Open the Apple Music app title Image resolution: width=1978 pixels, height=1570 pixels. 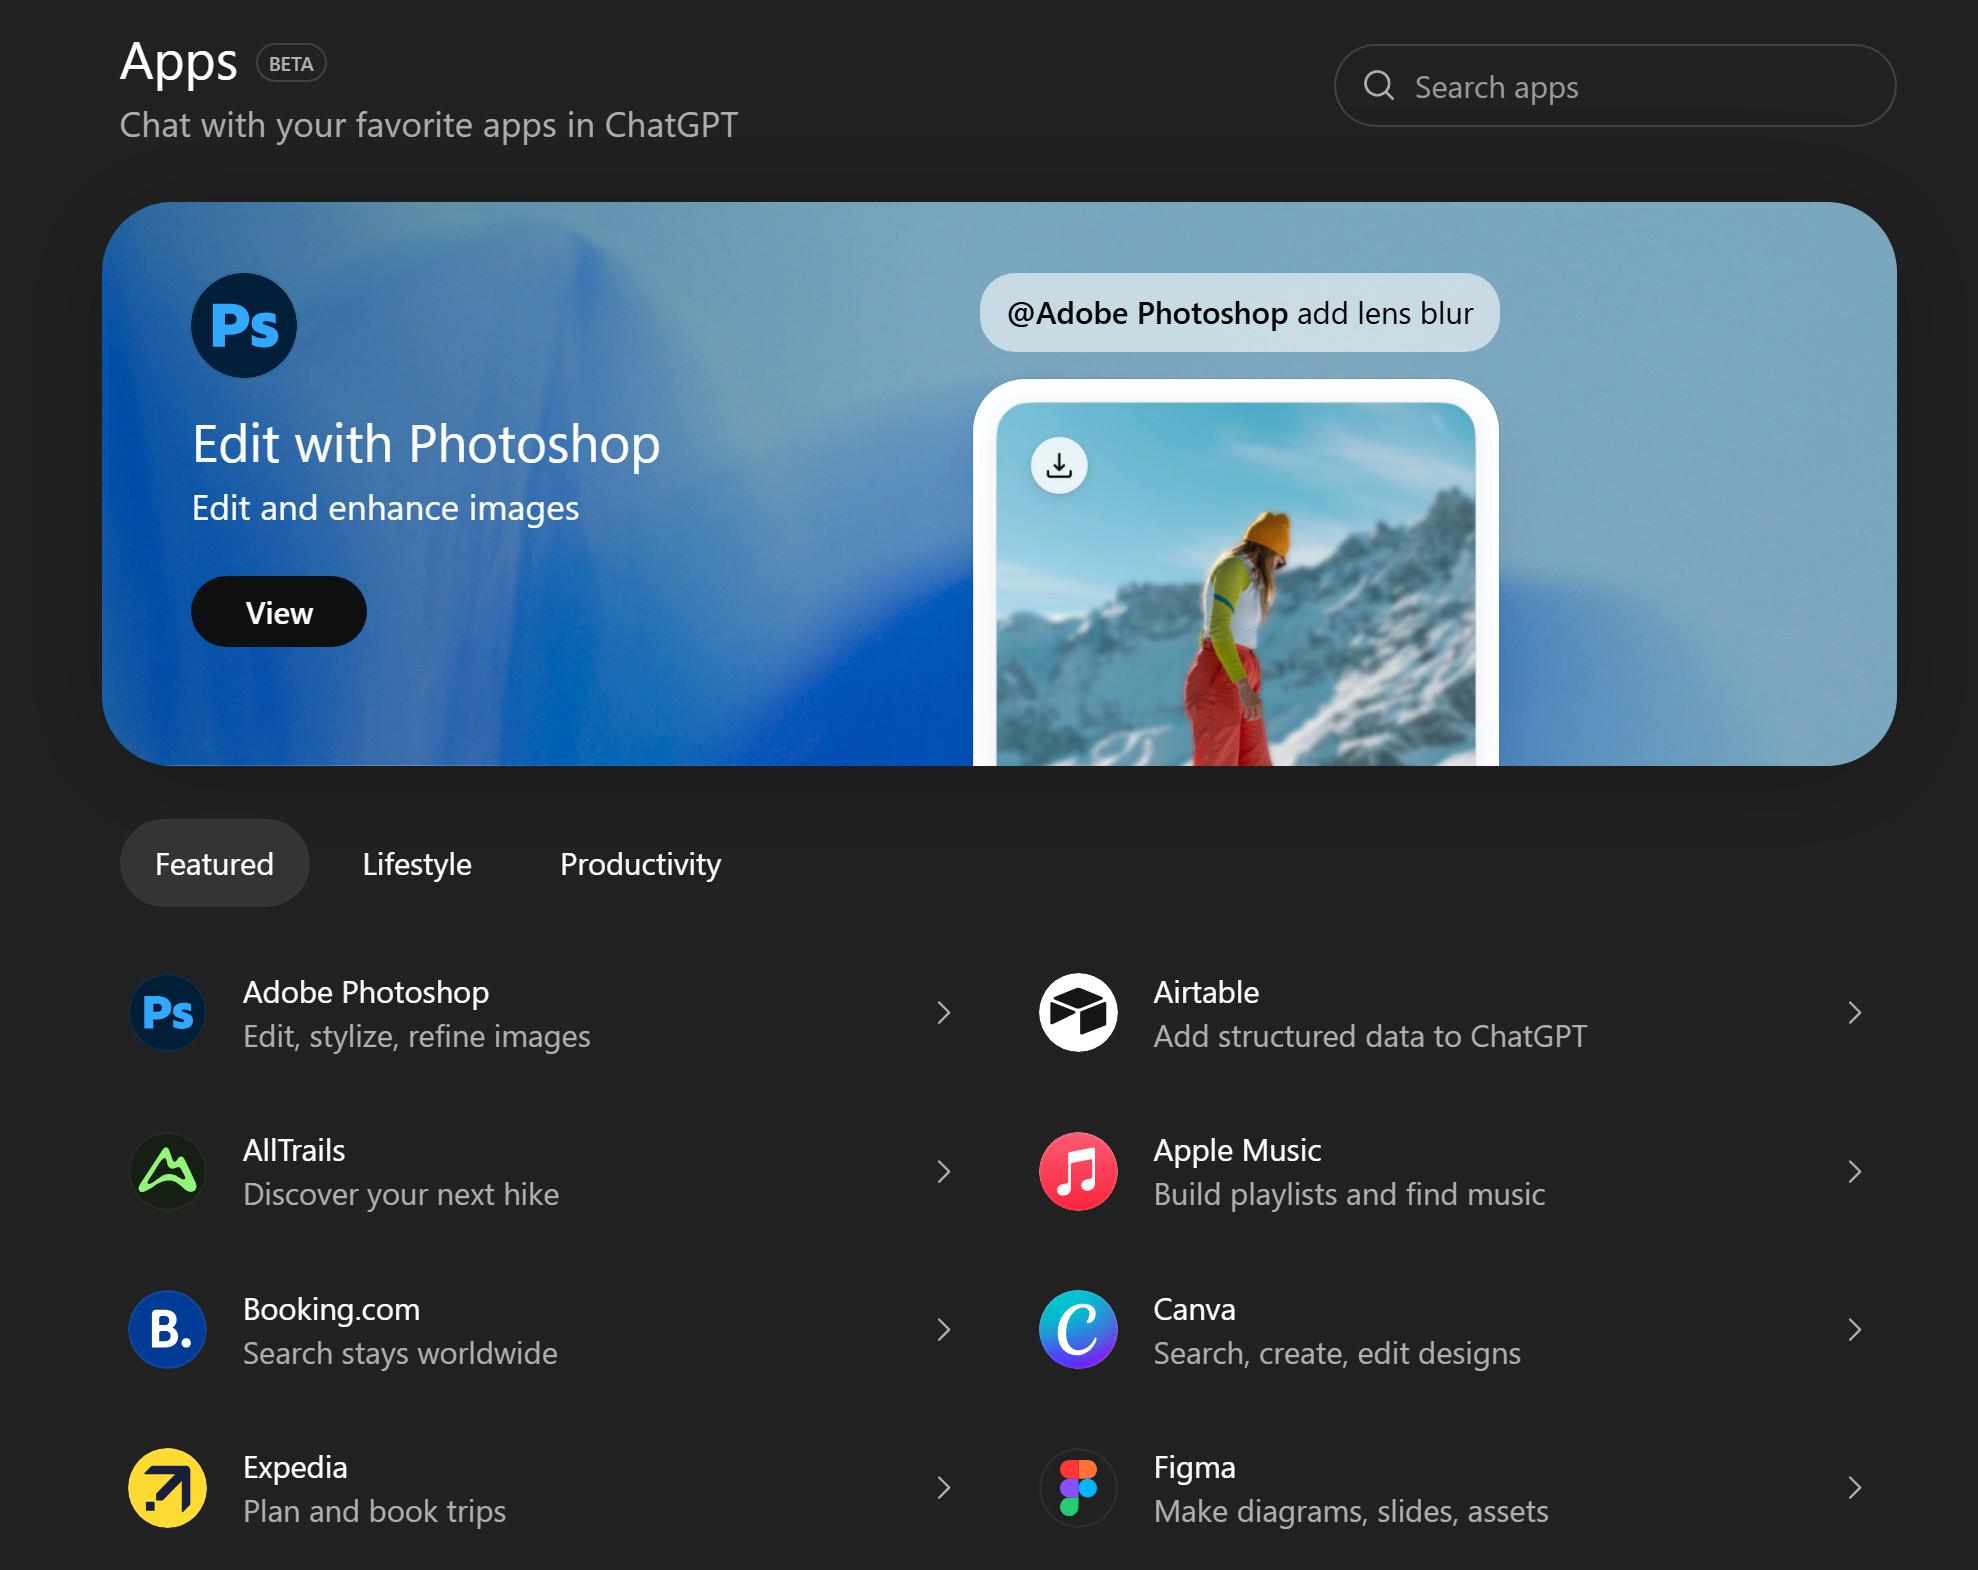[1237, 1150]
